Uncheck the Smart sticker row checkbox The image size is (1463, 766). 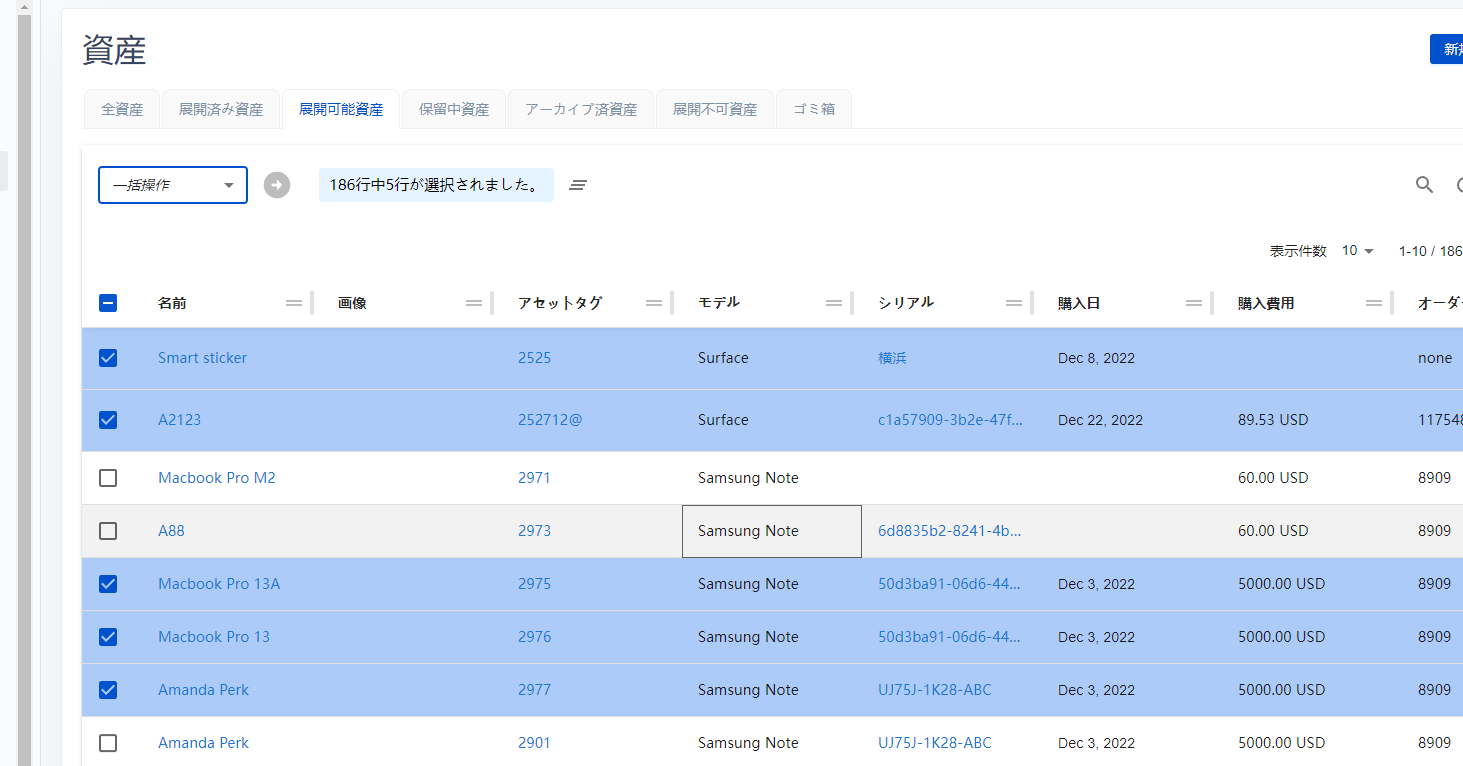(x=108, y=358)
